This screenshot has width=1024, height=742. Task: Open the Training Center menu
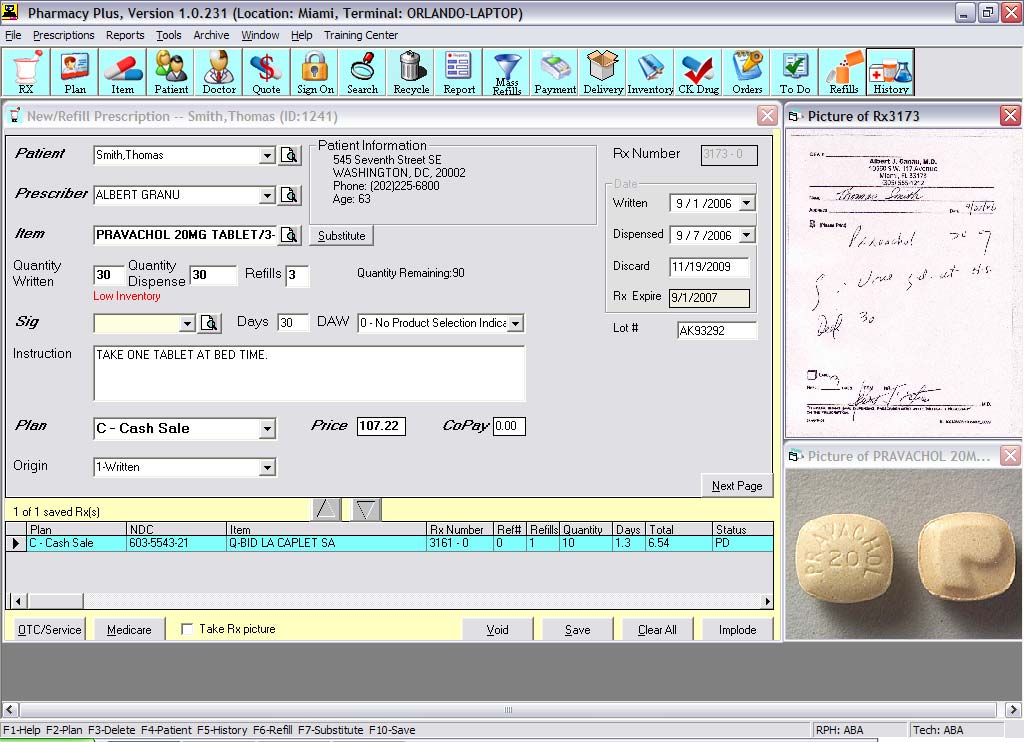coord(361,35)
